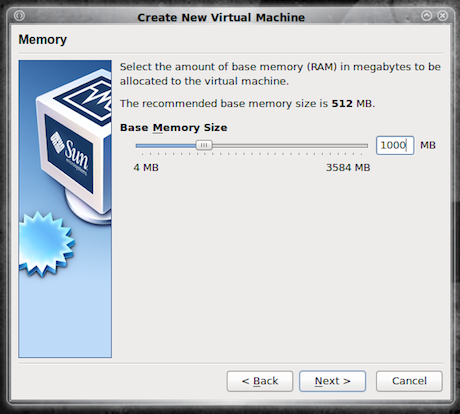The image size is (460, 414).
Task: Focus the 1000 memory size text field
Action: tap(395, 145)
